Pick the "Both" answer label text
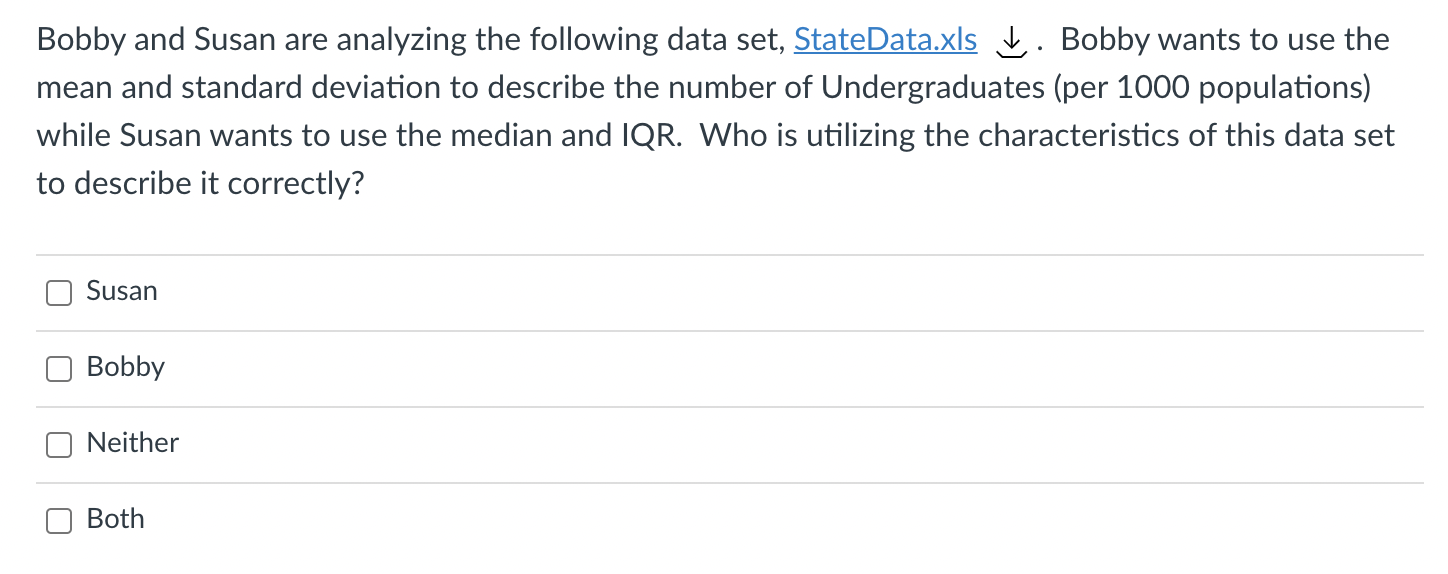 point(115,519)
